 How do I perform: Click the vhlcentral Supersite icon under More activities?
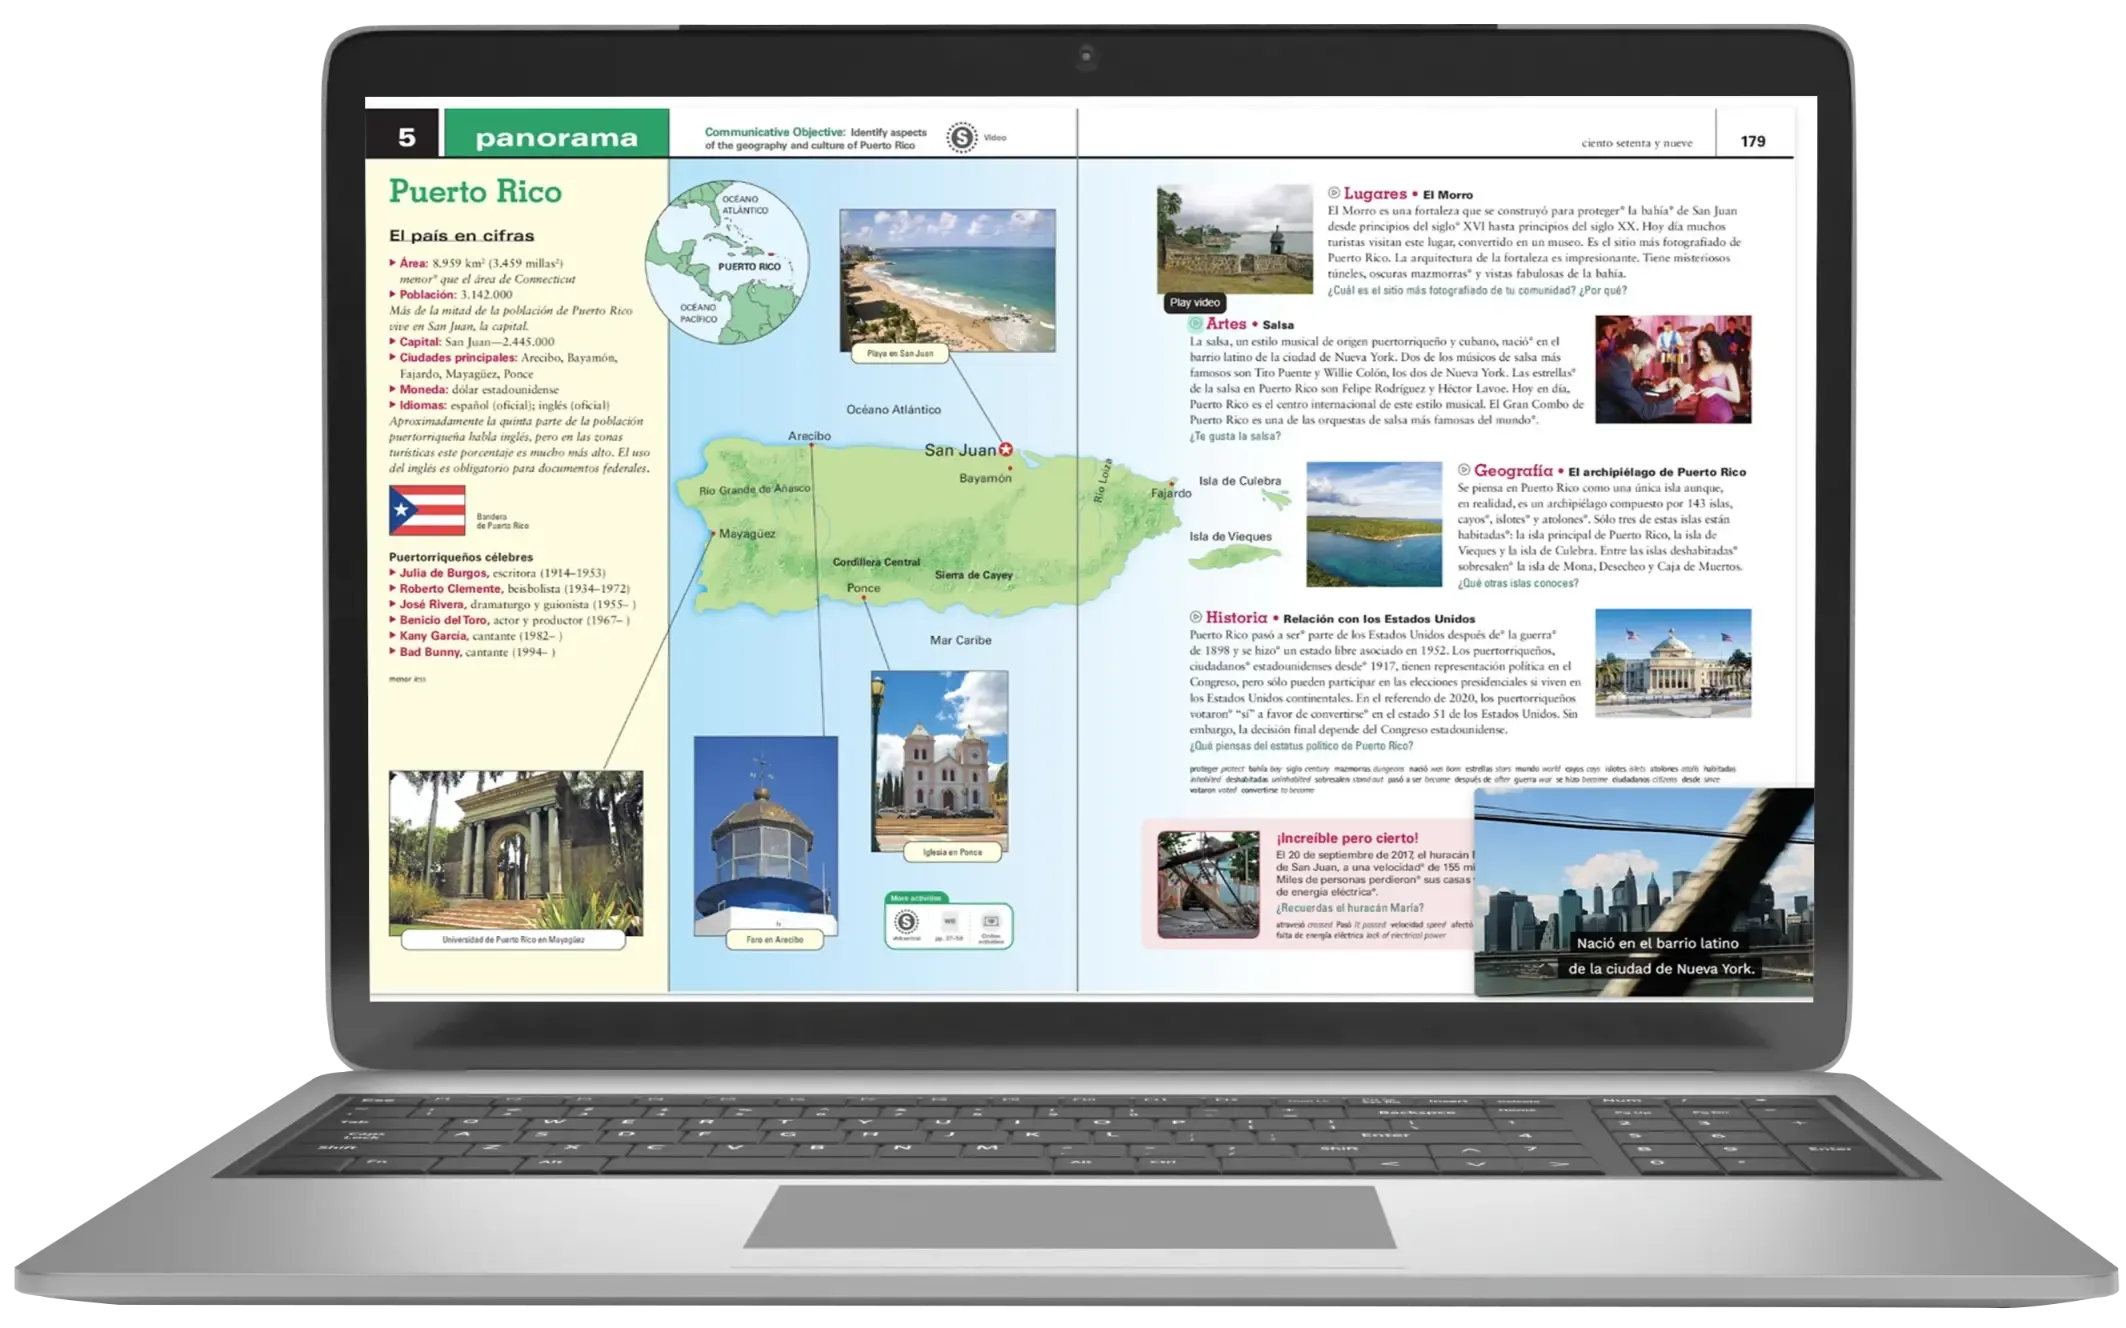click(x=906, y=923)
